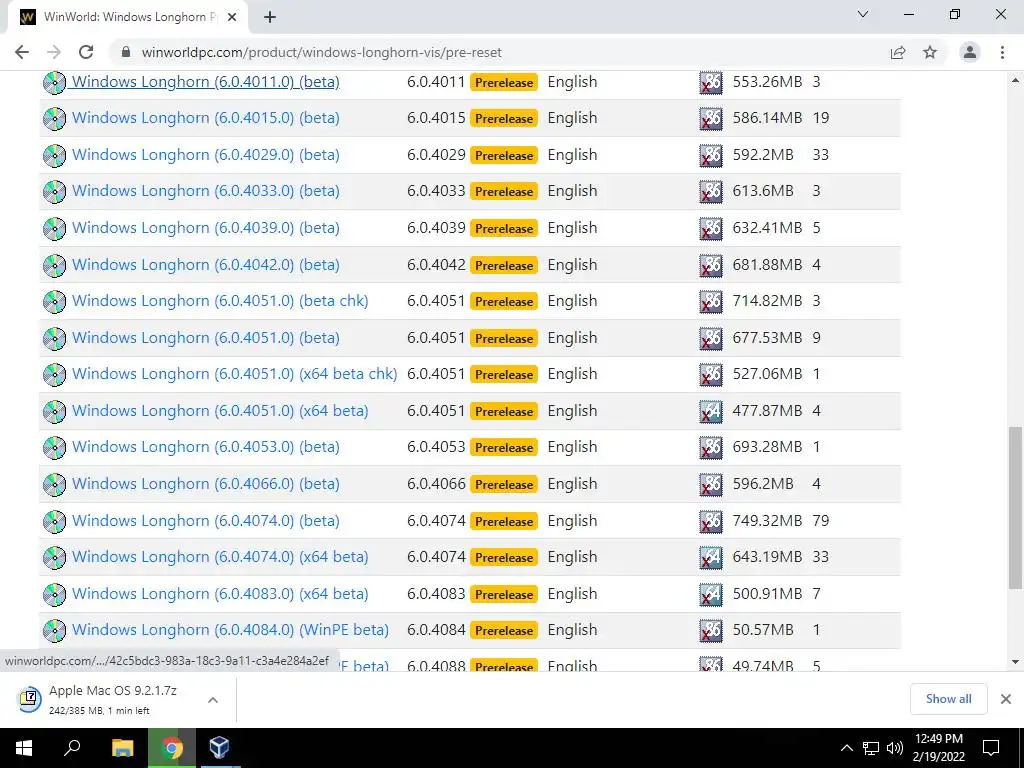Viewport: 1024px width, 768px height.
Task: Open the Apple Mac OS 9.2.1.7z download item
Action: pos(112,699)
